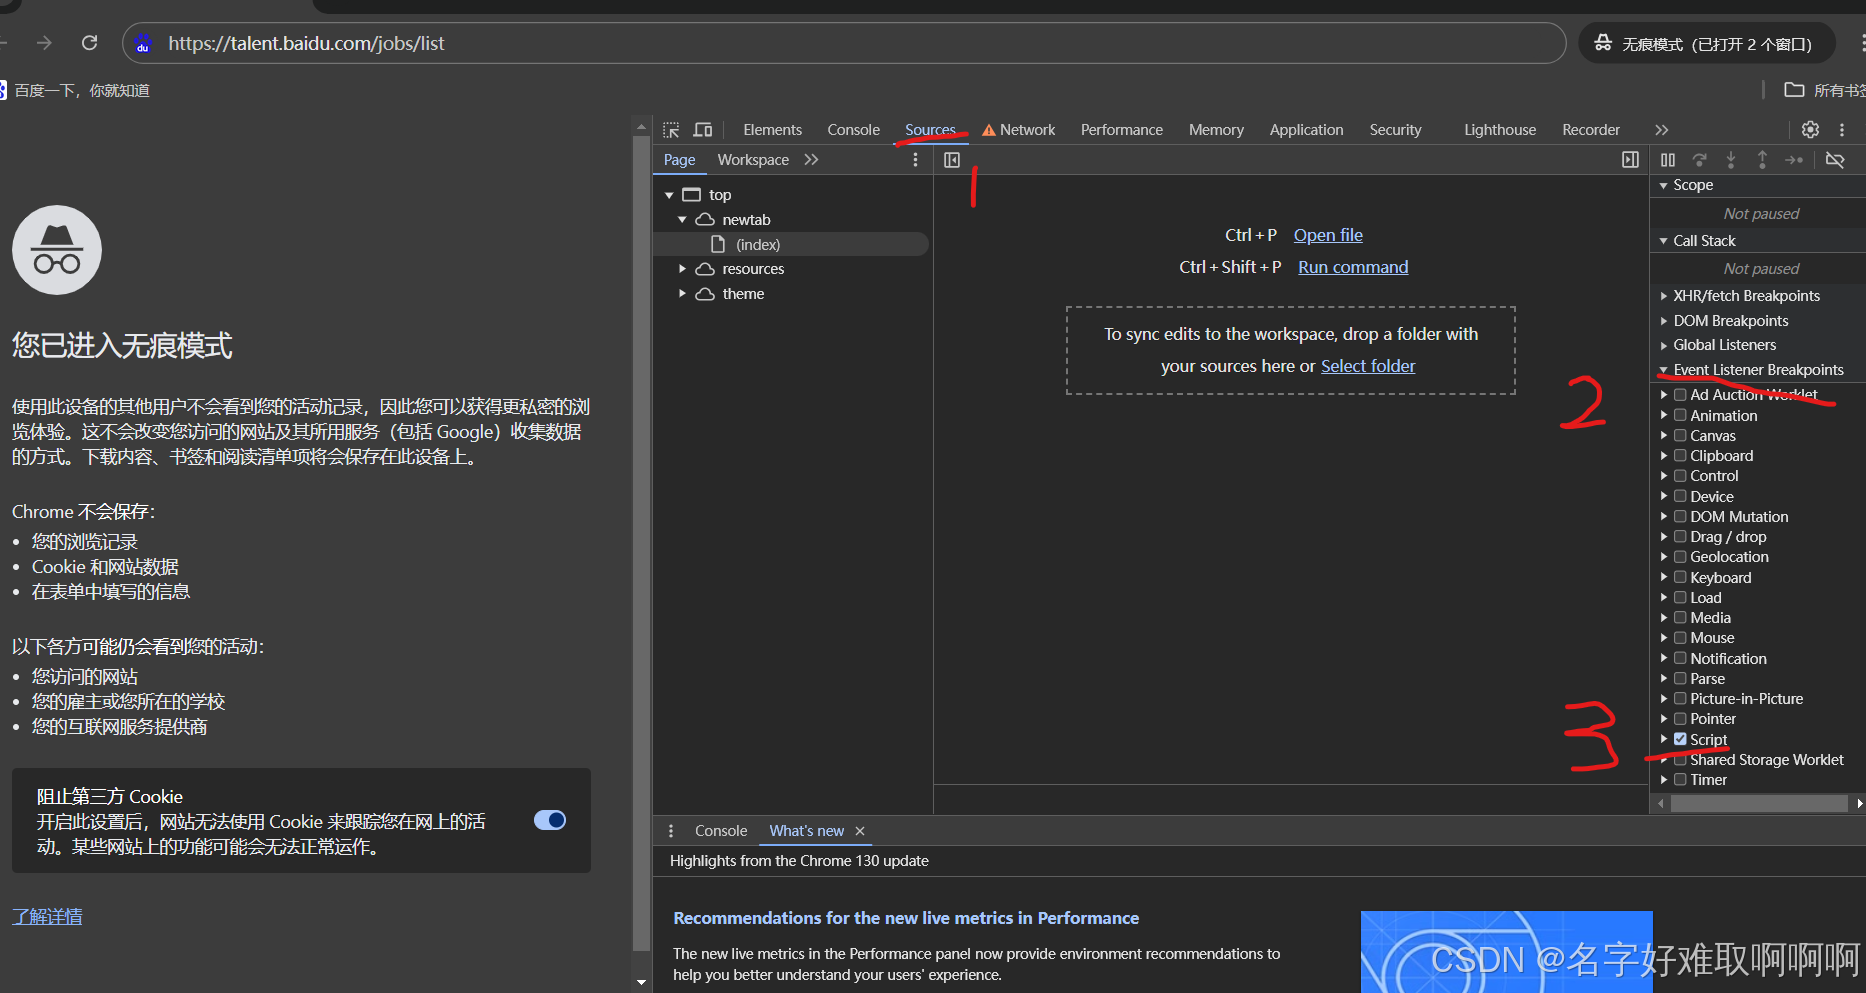The width and height of the screenshot is (1866, 993).
Task: Click the Baidu site icon in address bar
Action: point(143,44)
